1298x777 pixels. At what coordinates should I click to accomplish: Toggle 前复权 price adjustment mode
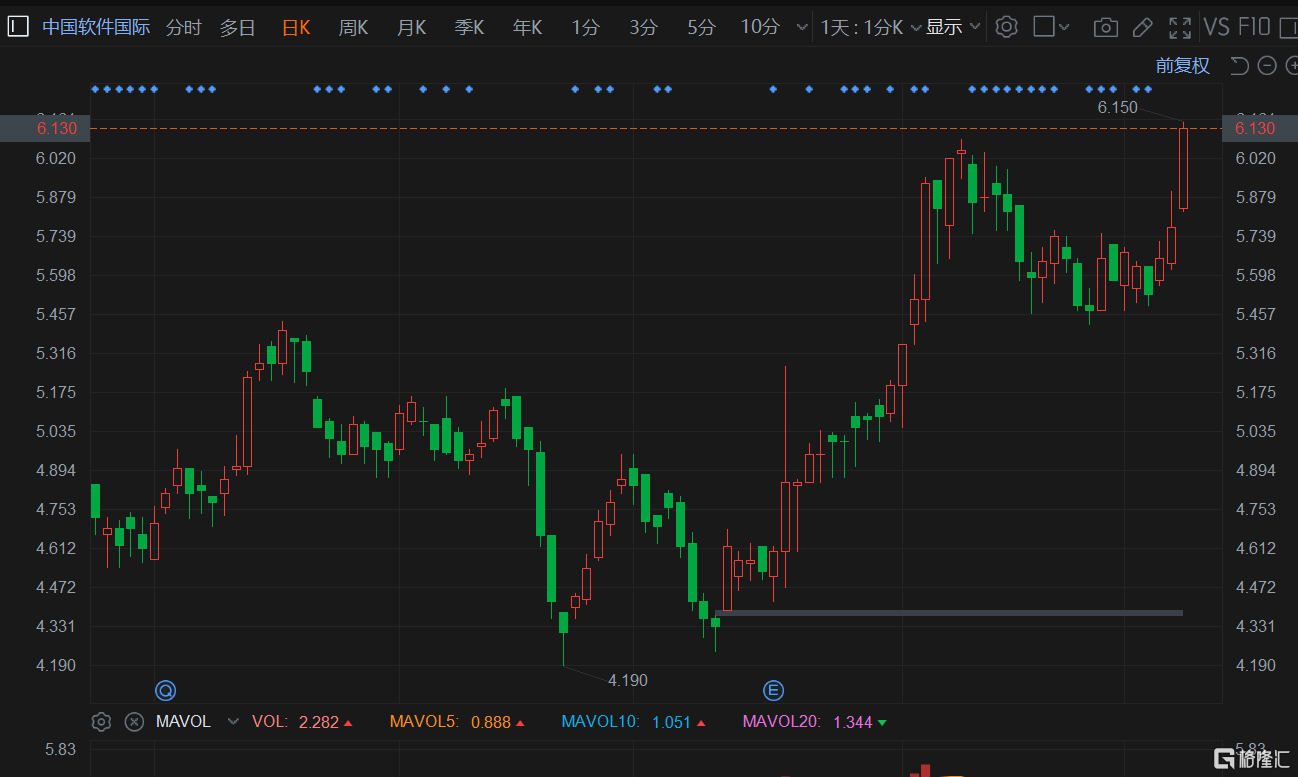point(1182,66)
